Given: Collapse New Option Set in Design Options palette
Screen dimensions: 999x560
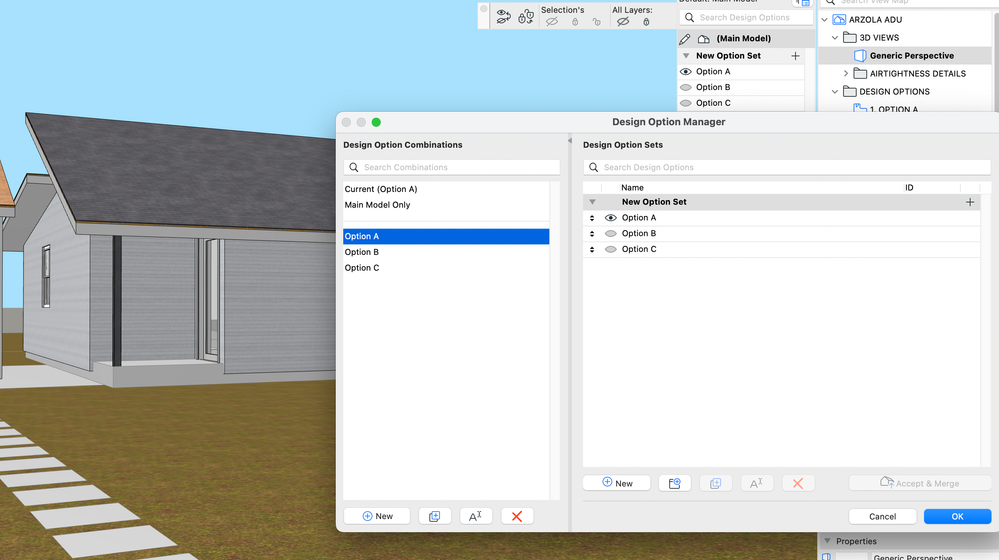Looking at the screenshot, I should coord(686,56).
